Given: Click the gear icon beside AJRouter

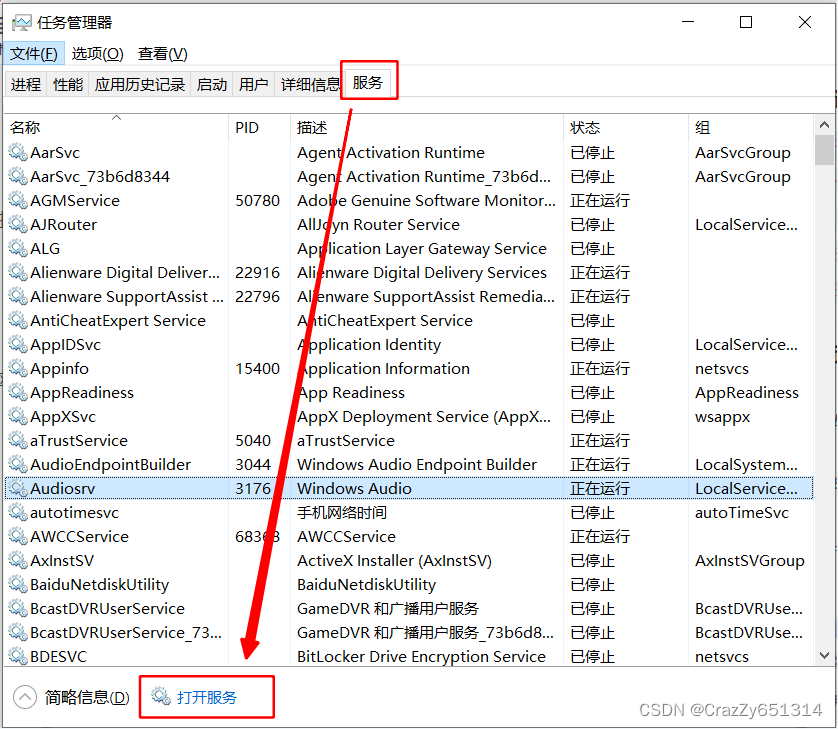Looking at the screenshot, I should tap(18, 224).
